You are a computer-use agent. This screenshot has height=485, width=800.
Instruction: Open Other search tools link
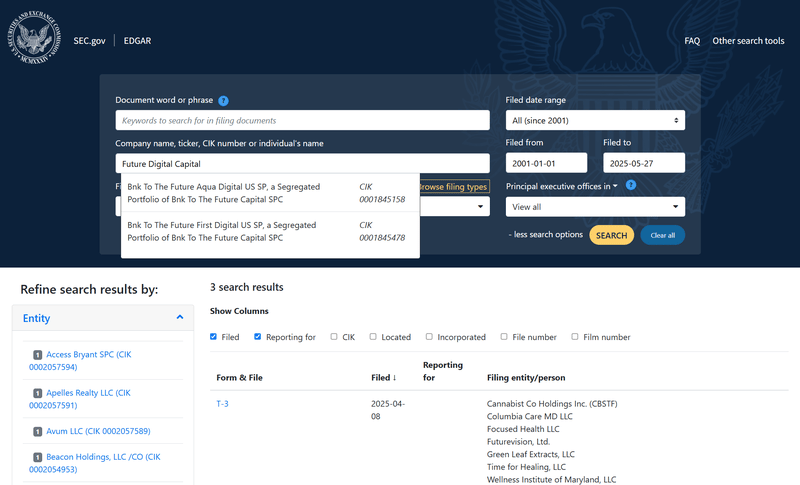748,41
